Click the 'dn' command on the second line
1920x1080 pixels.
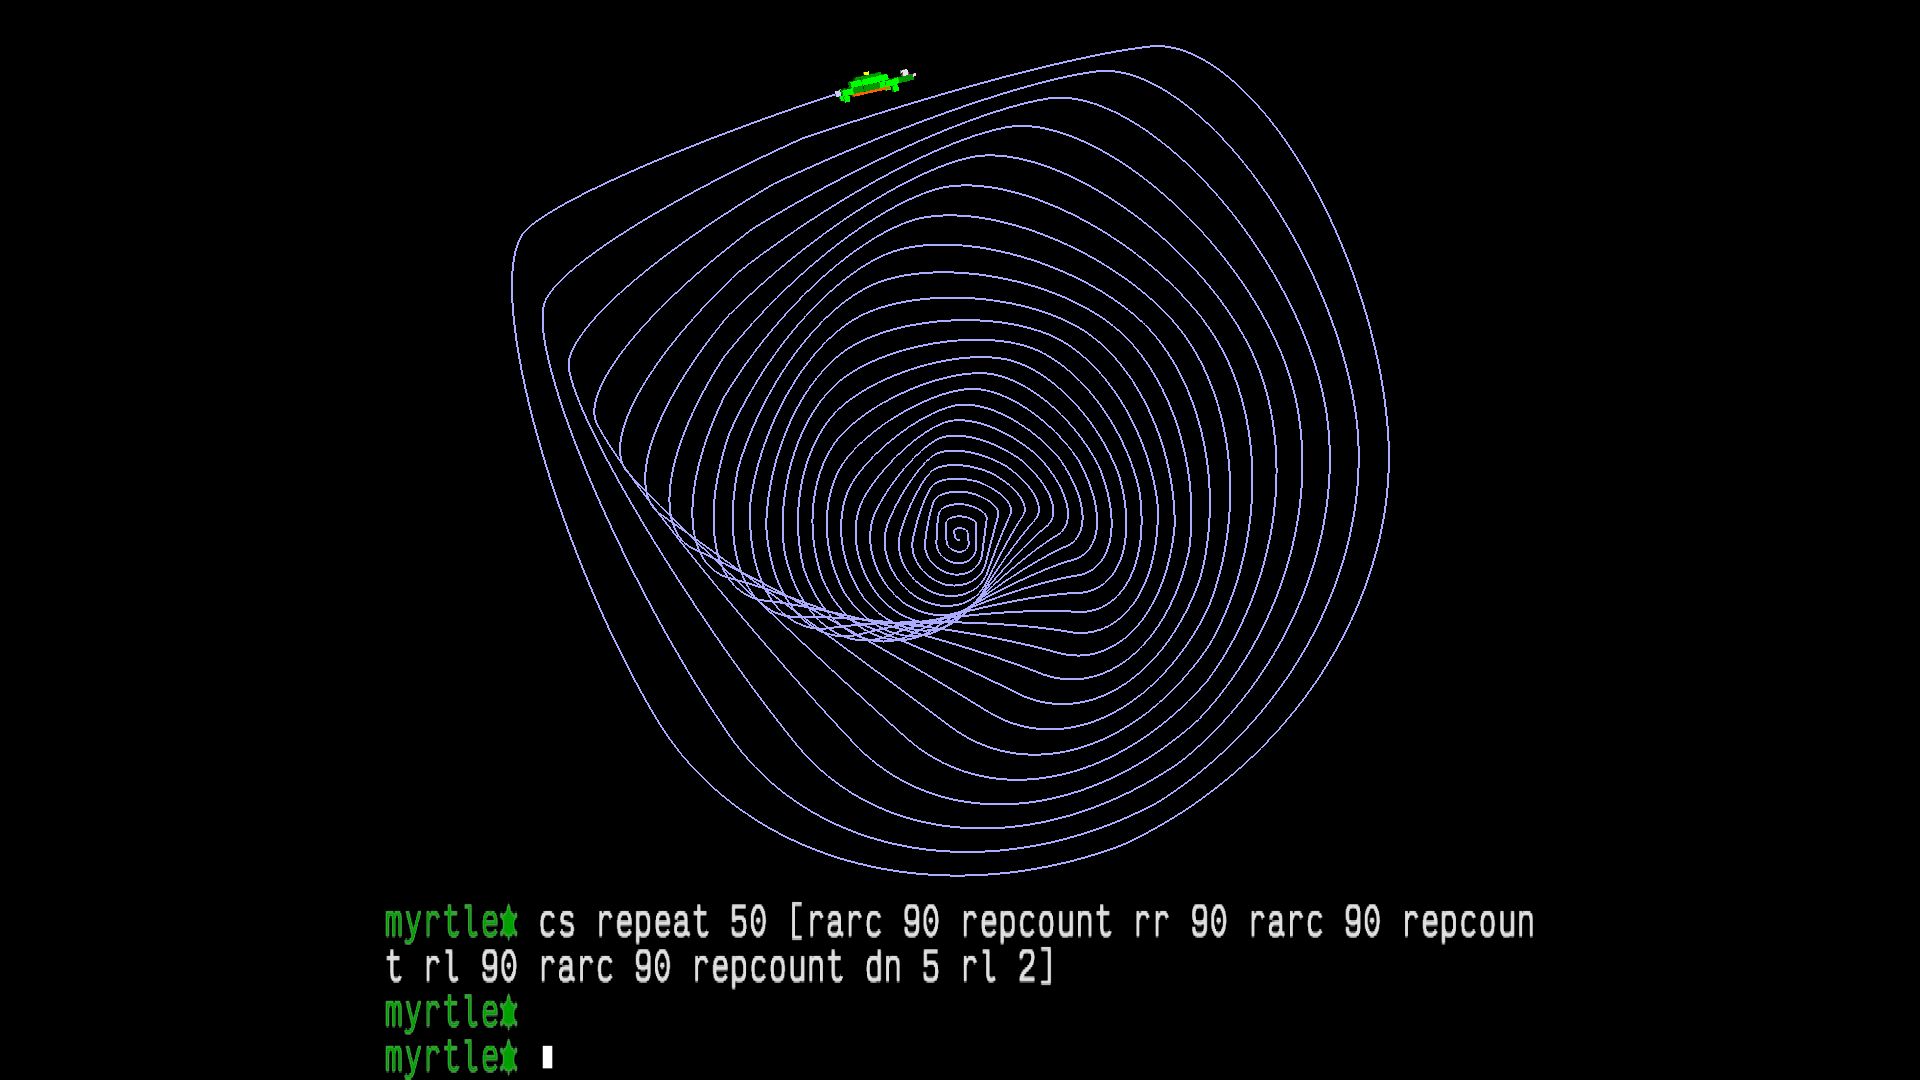click(x=882, y=967)
